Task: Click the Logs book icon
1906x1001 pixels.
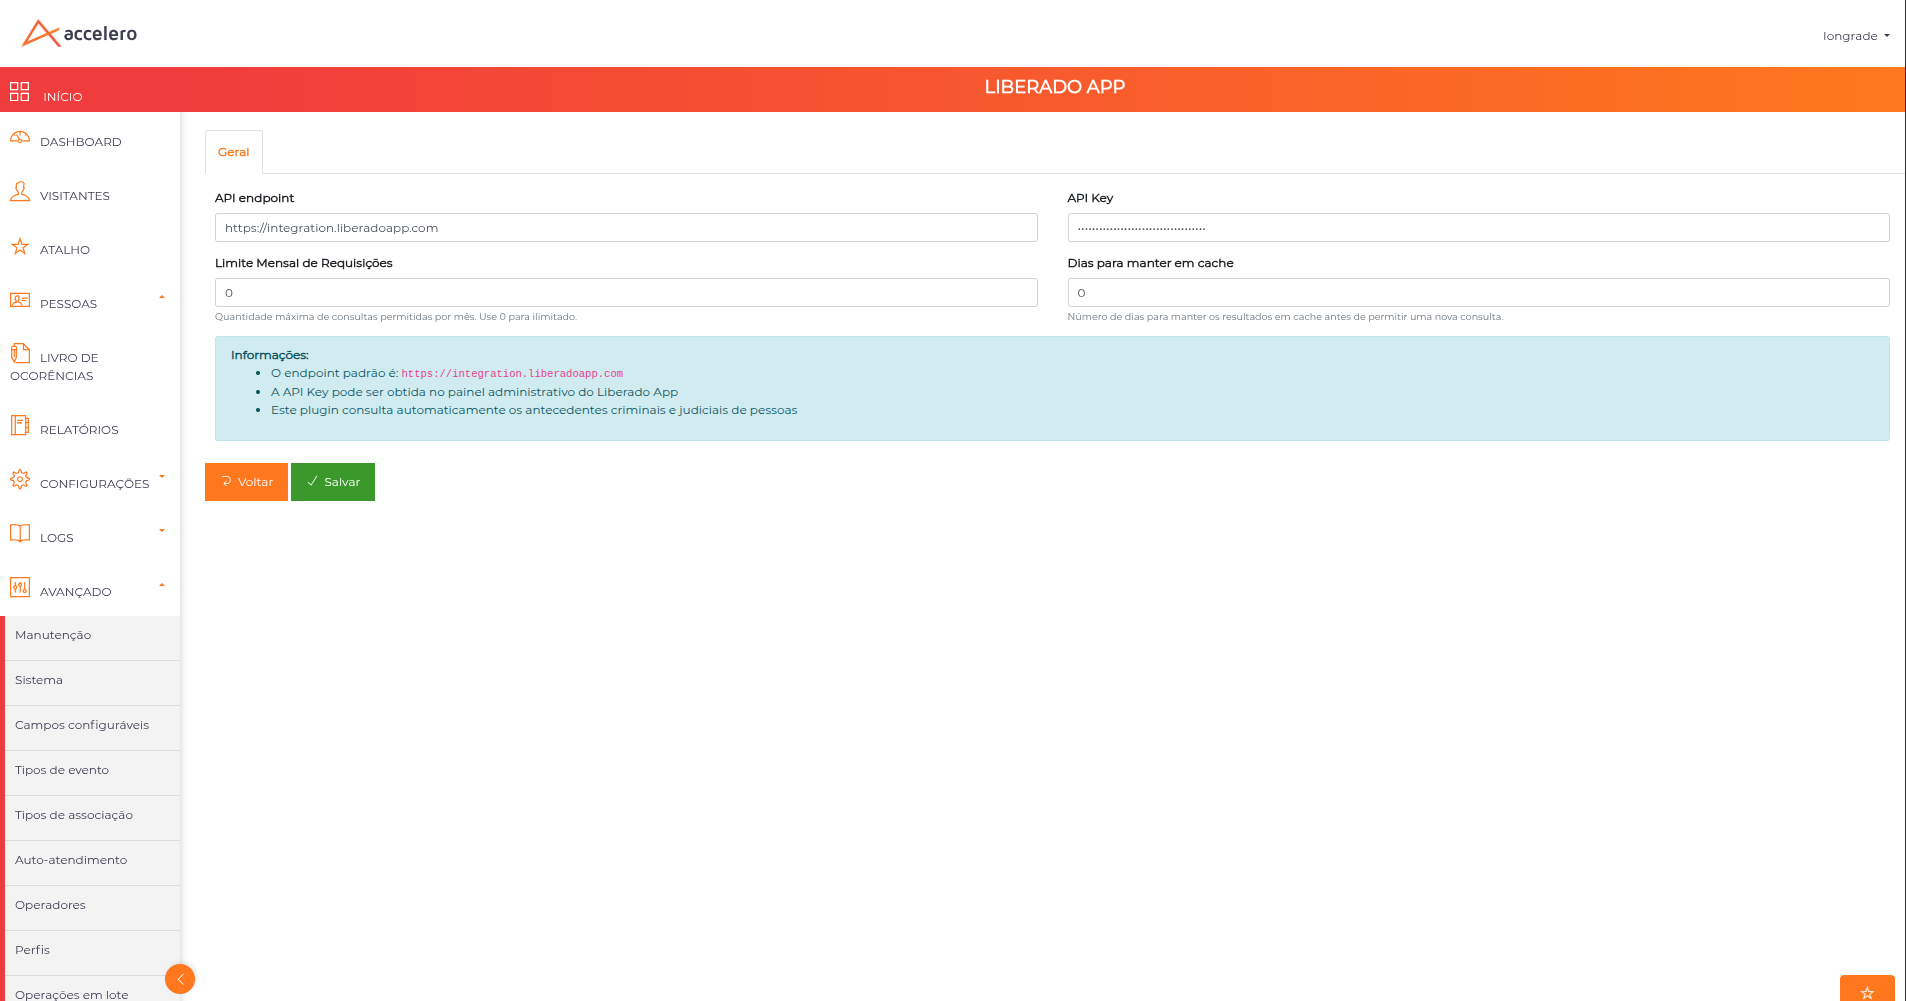Action: click(20, 533)
